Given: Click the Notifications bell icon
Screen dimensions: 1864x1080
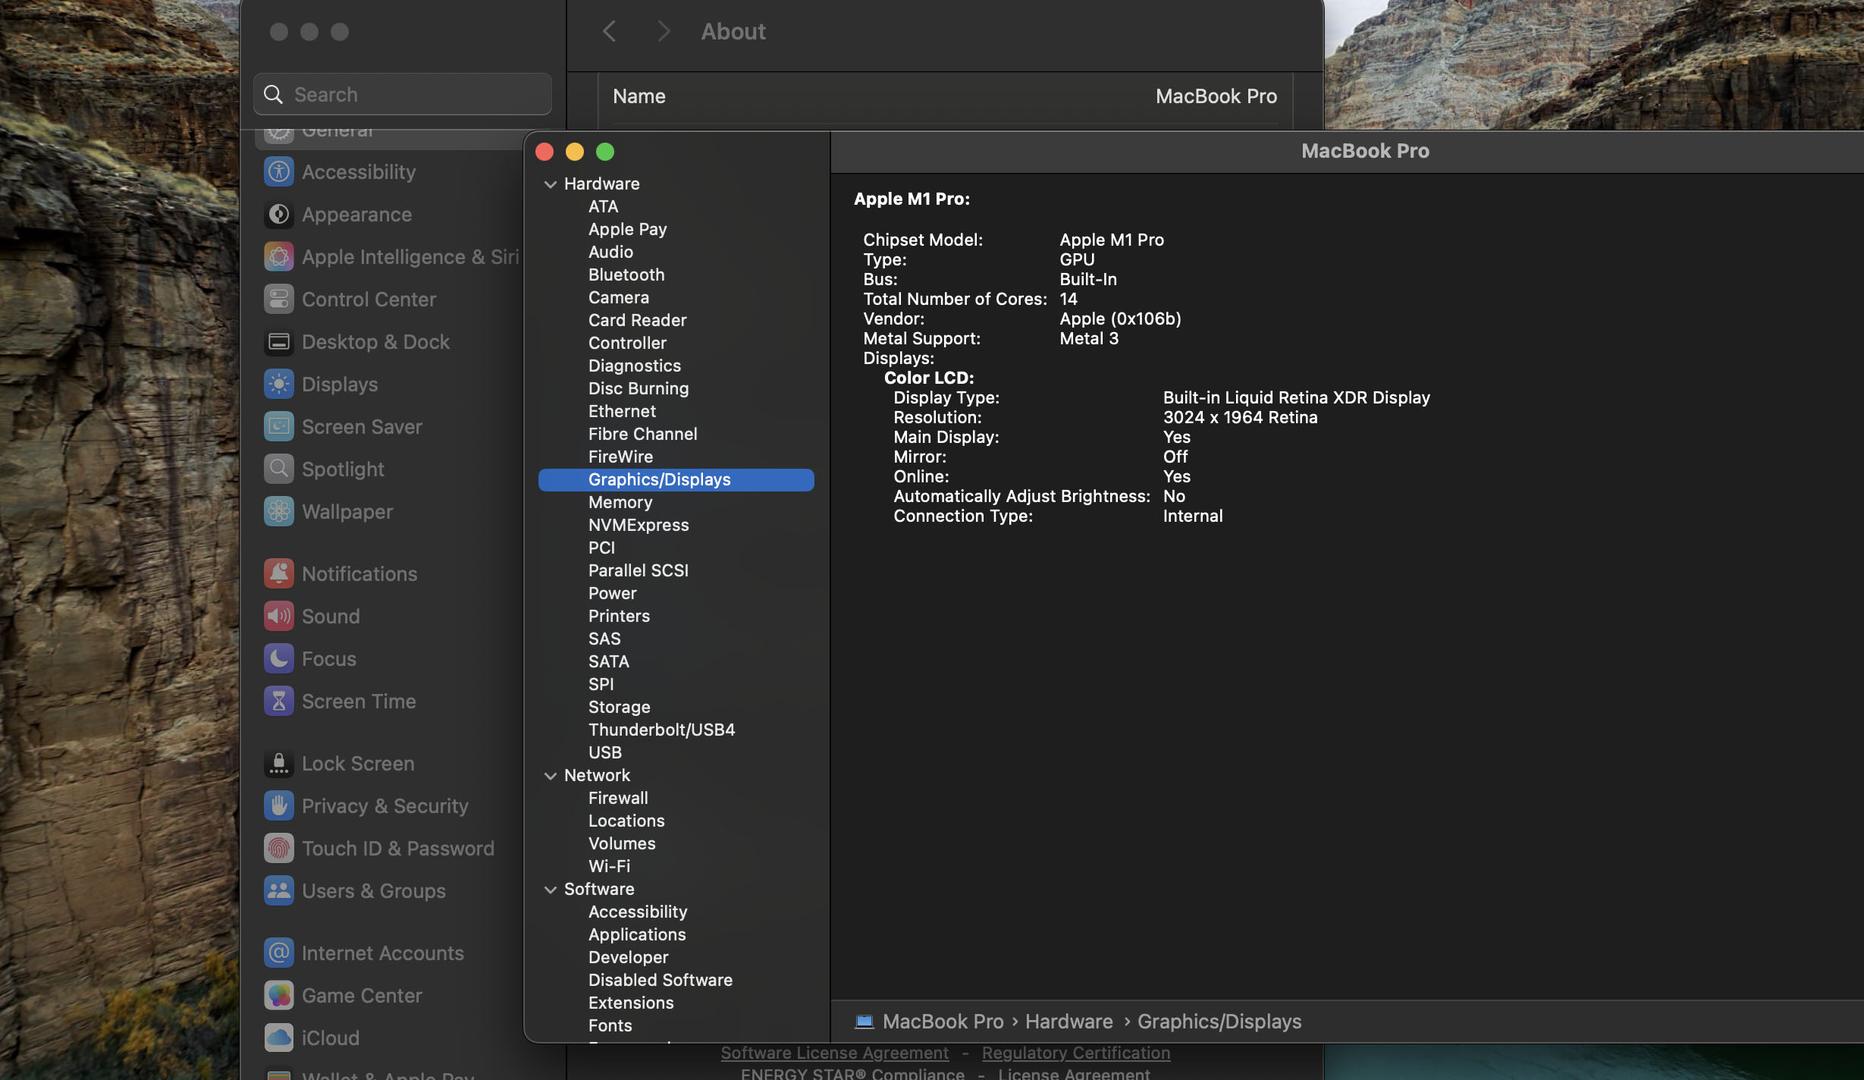Looking at the screenshot, I should tap(279, 574).
